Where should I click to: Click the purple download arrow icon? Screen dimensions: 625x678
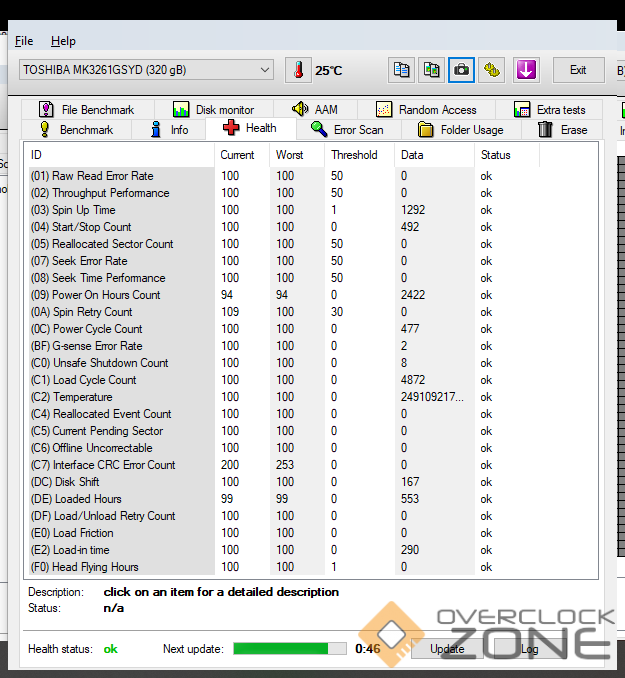coord(526,70)
